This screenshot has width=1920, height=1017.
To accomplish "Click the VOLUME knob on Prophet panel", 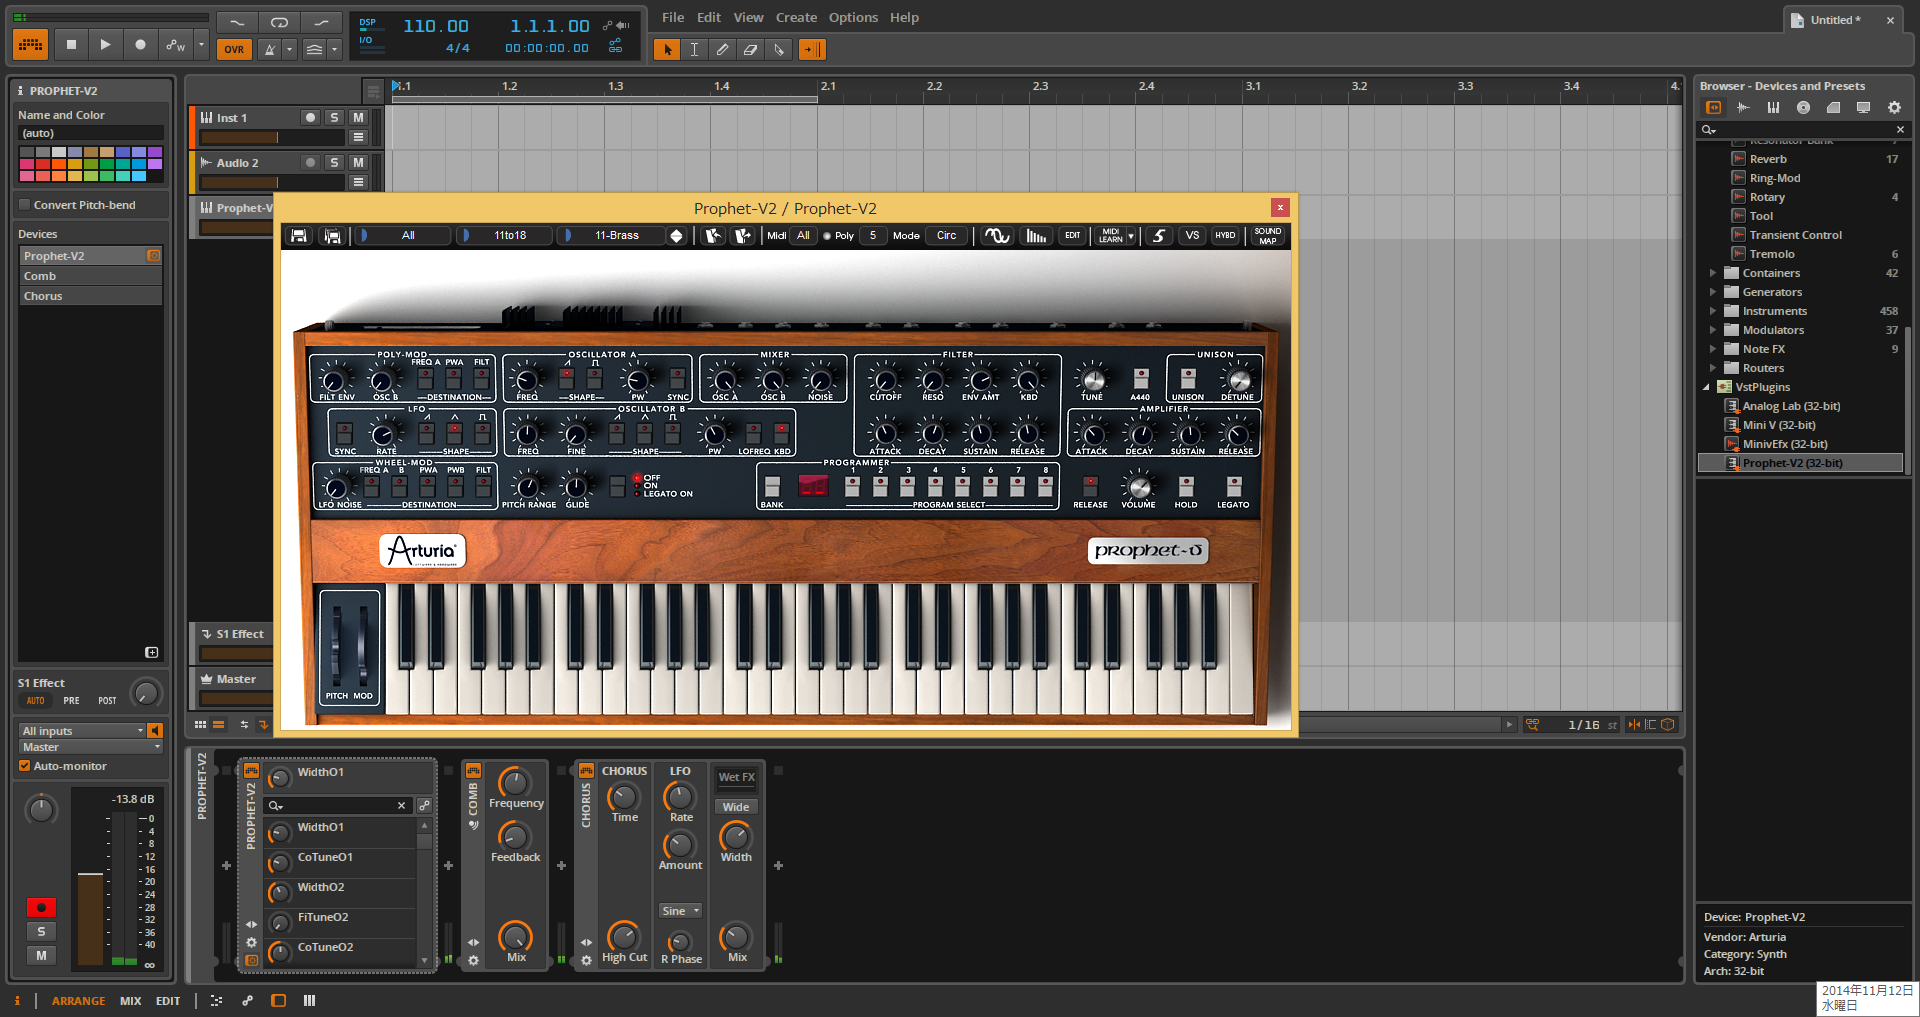I will (x=1138, y=487).
